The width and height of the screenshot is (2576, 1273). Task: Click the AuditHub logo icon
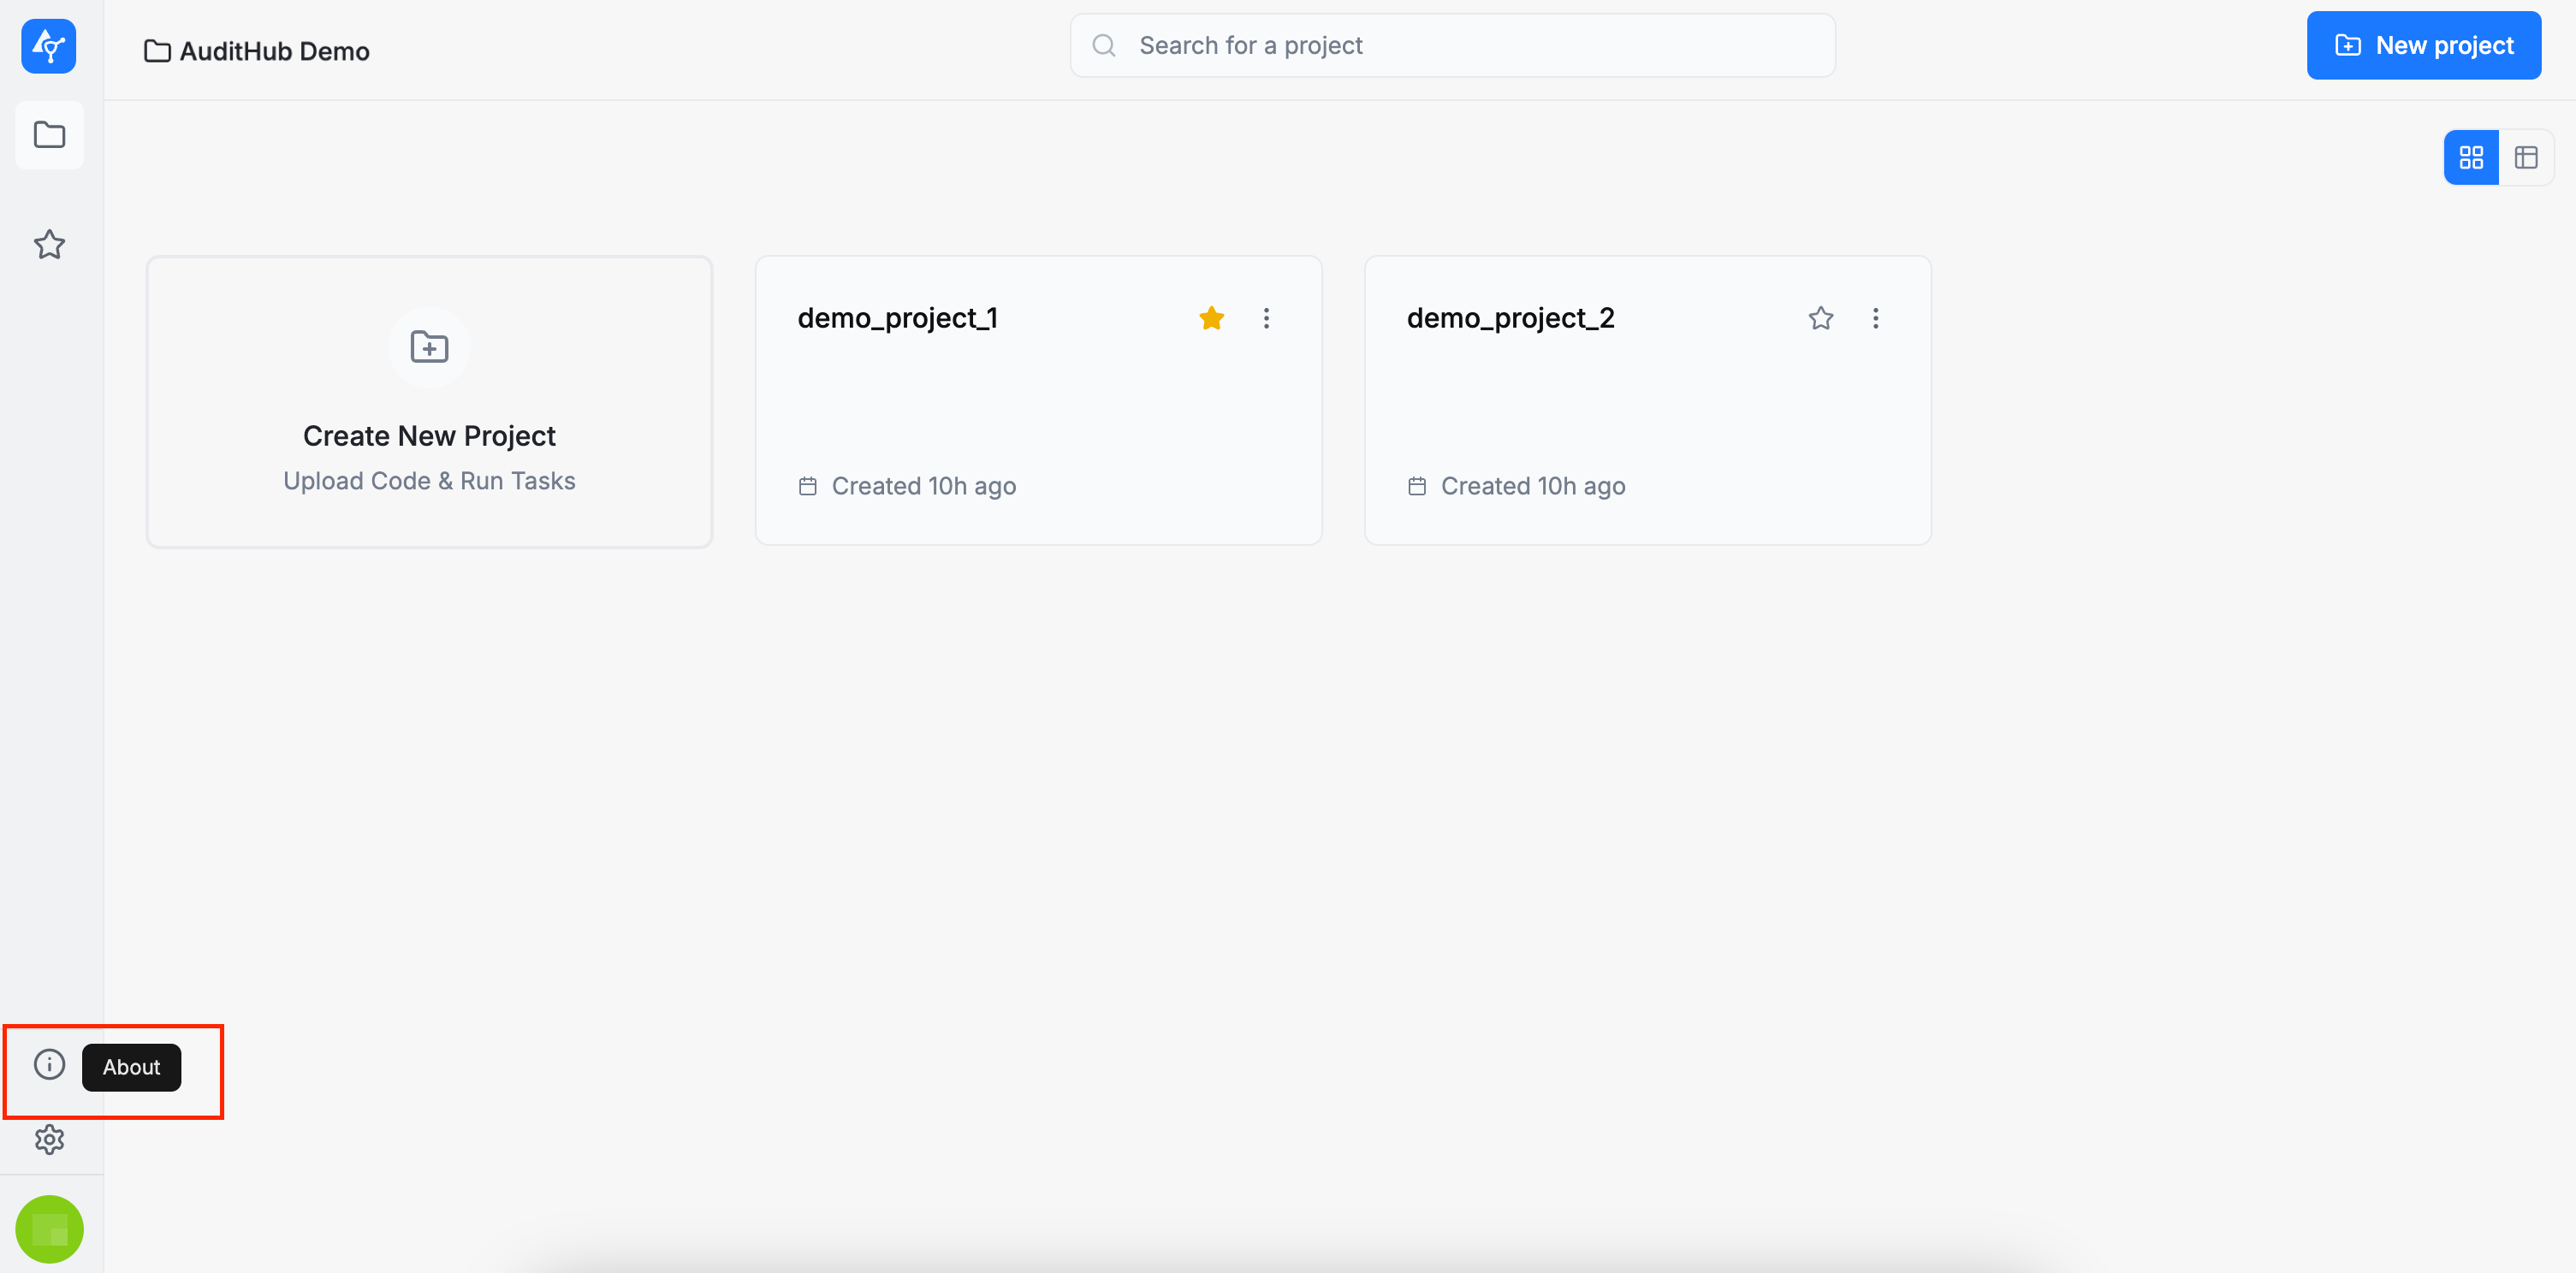coord(48,46)
